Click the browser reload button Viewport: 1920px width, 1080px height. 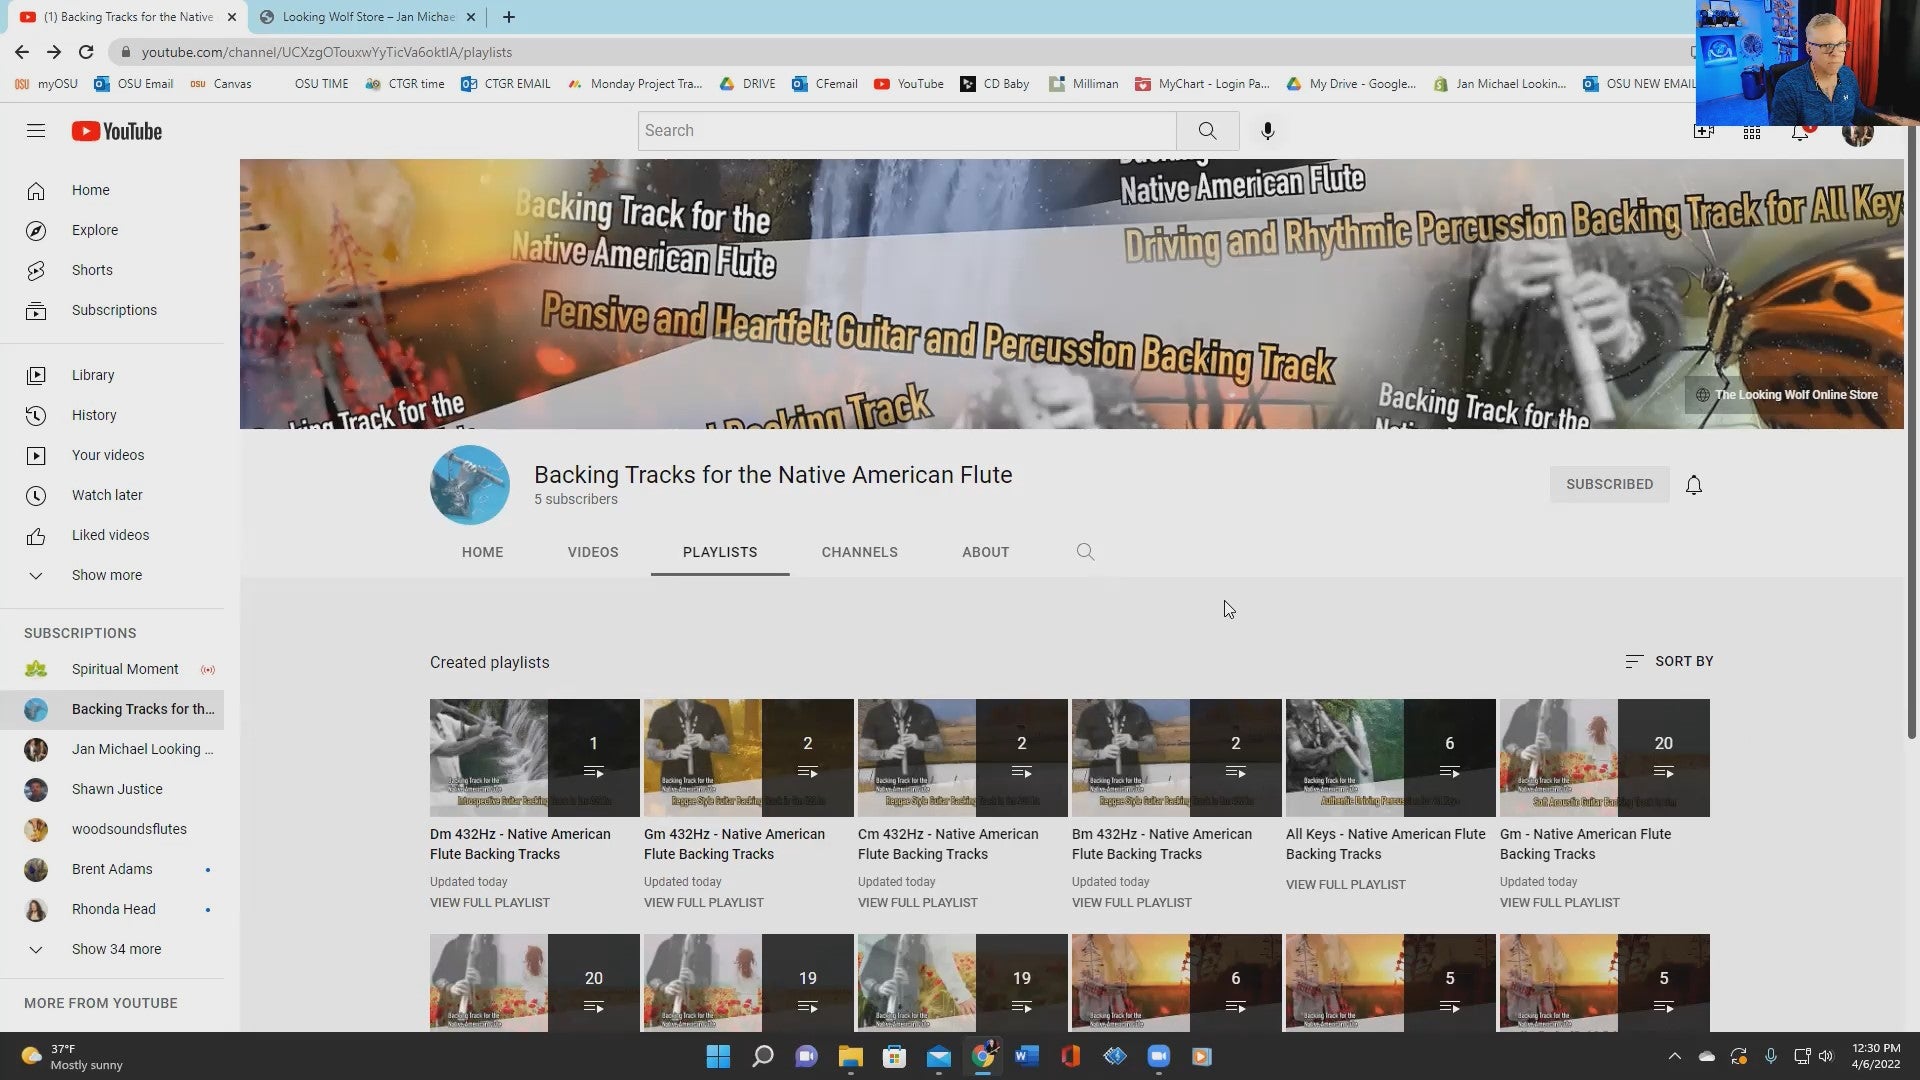tap(86, 52)
